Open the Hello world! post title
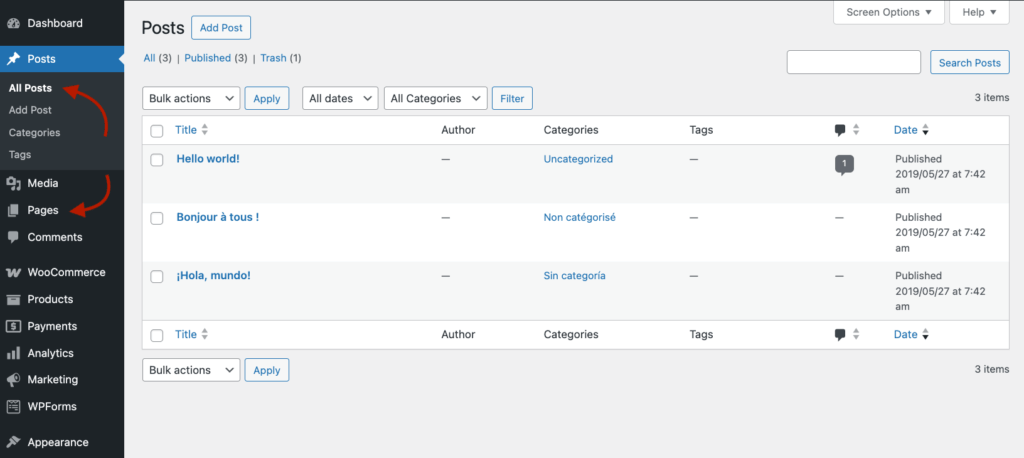This screenshot has width=1024, height=458. point(208,159)
